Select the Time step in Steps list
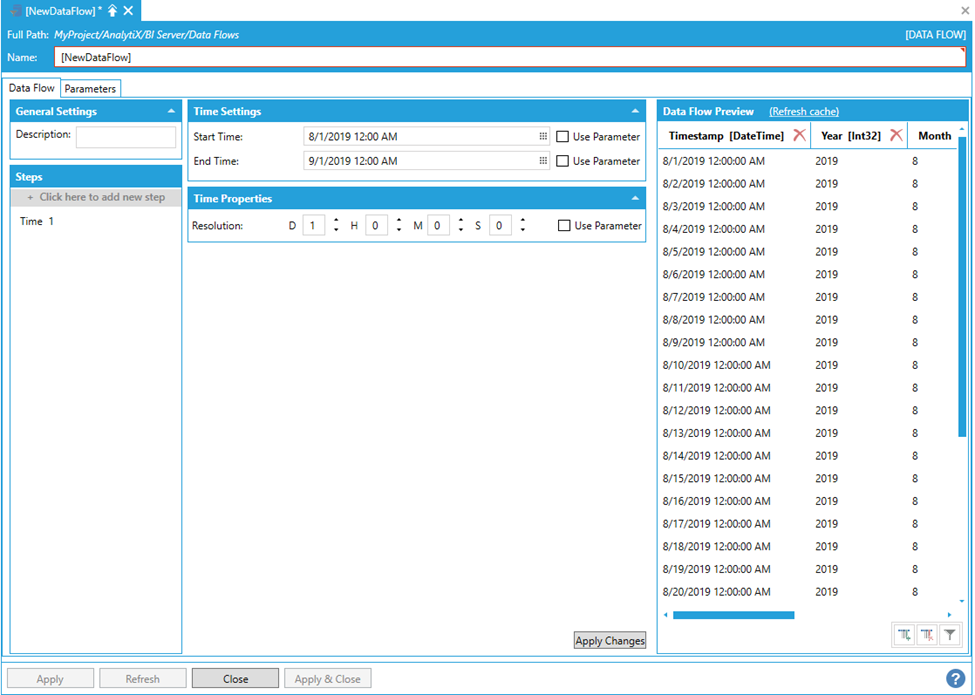The height and width of the screenshot is (695, 975). point(37,221)
